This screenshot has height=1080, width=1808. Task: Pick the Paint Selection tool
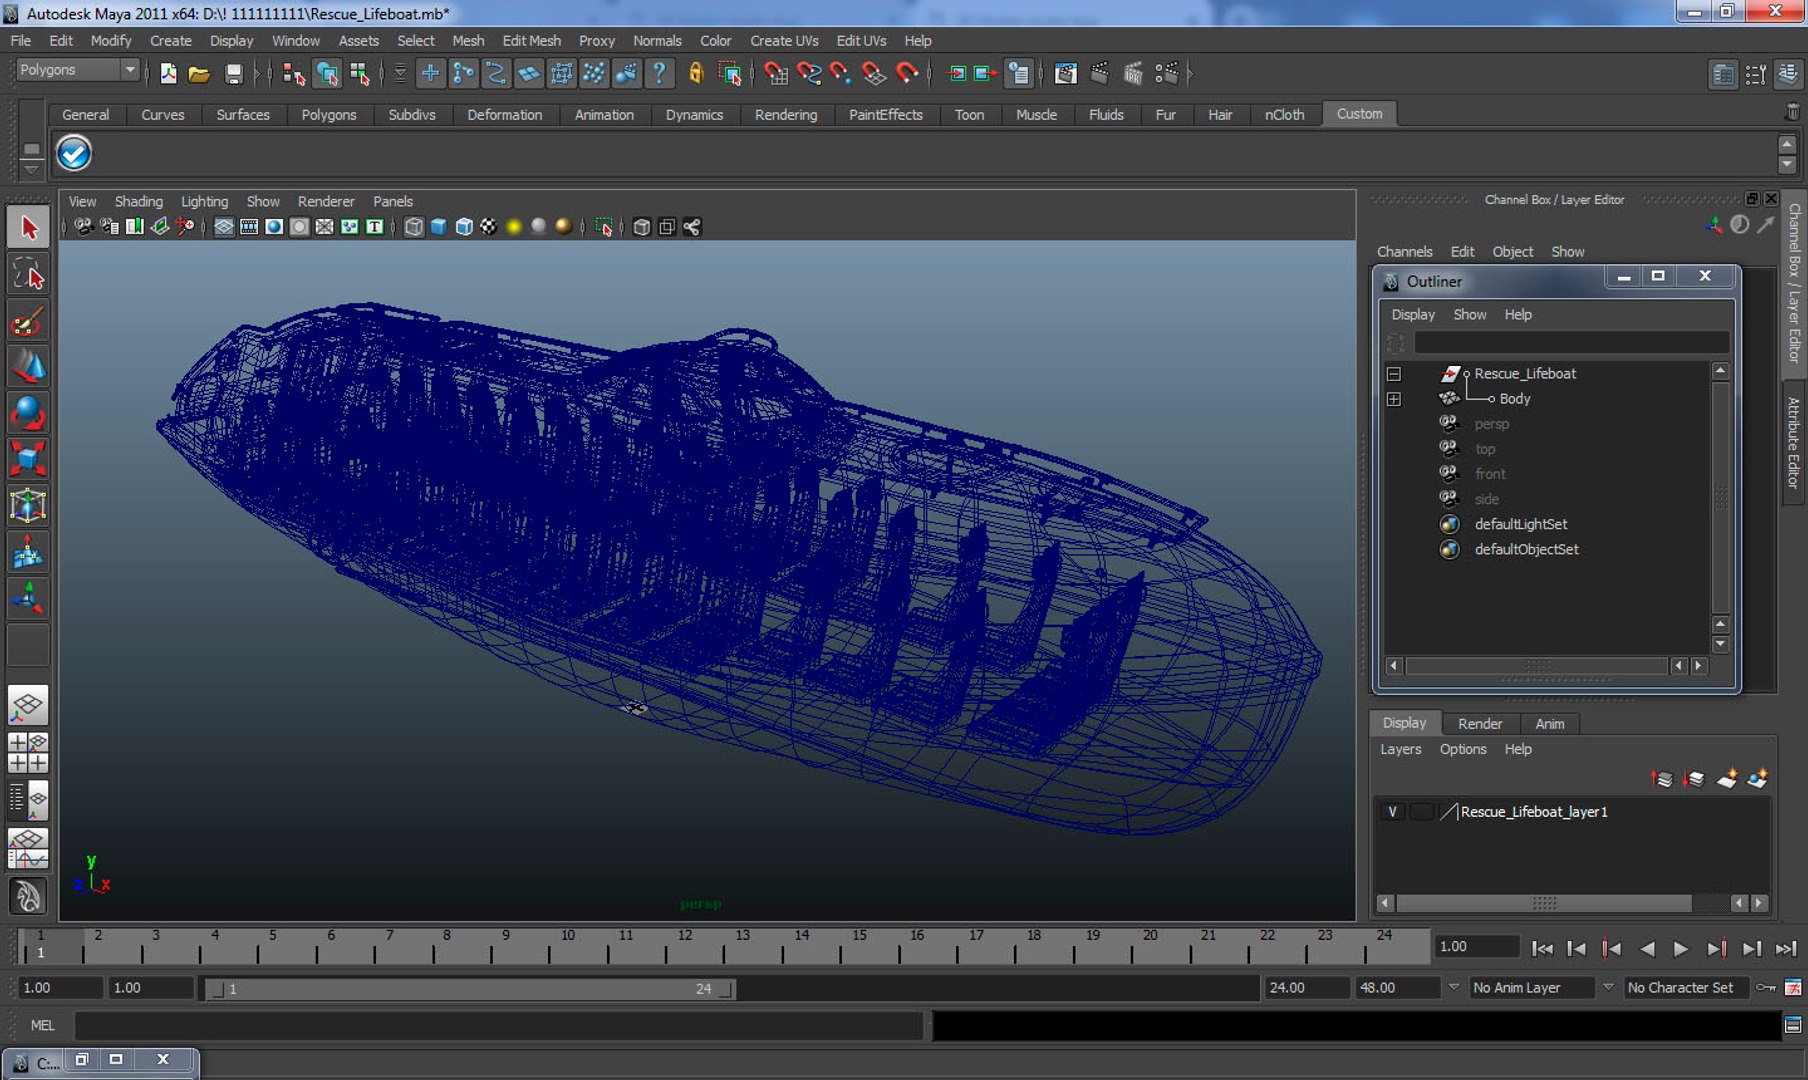coord(28,322)
